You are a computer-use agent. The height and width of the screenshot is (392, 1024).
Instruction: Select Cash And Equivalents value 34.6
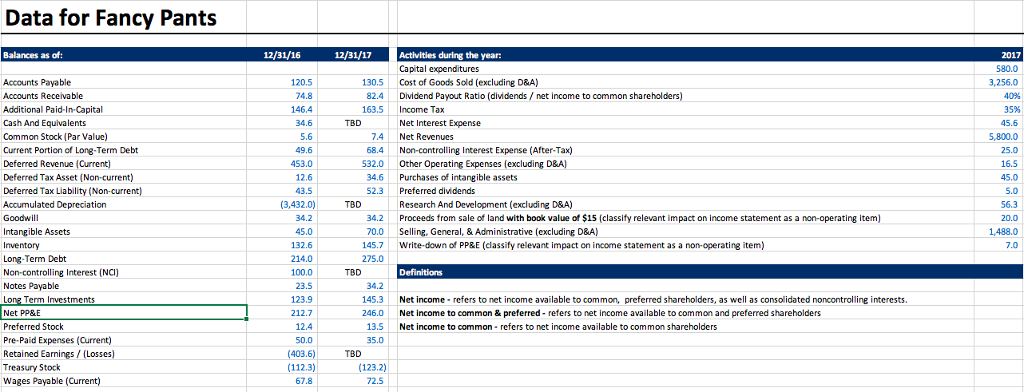282,123
